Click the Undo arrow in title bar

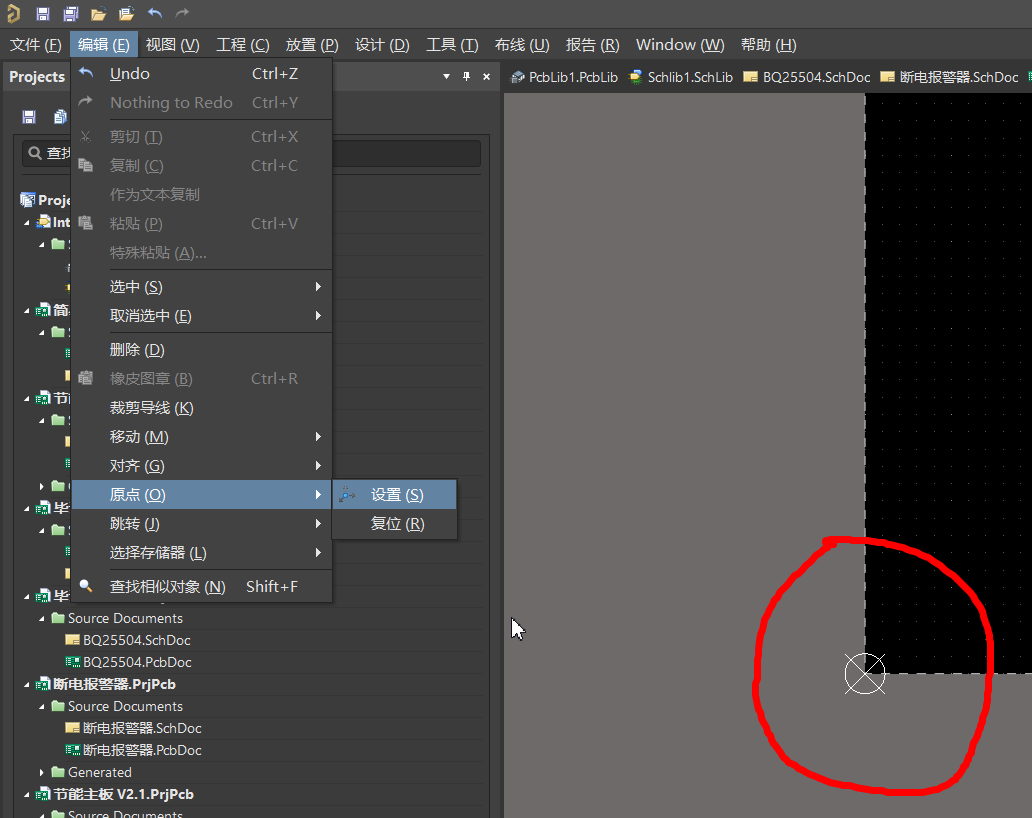point(155,13)
